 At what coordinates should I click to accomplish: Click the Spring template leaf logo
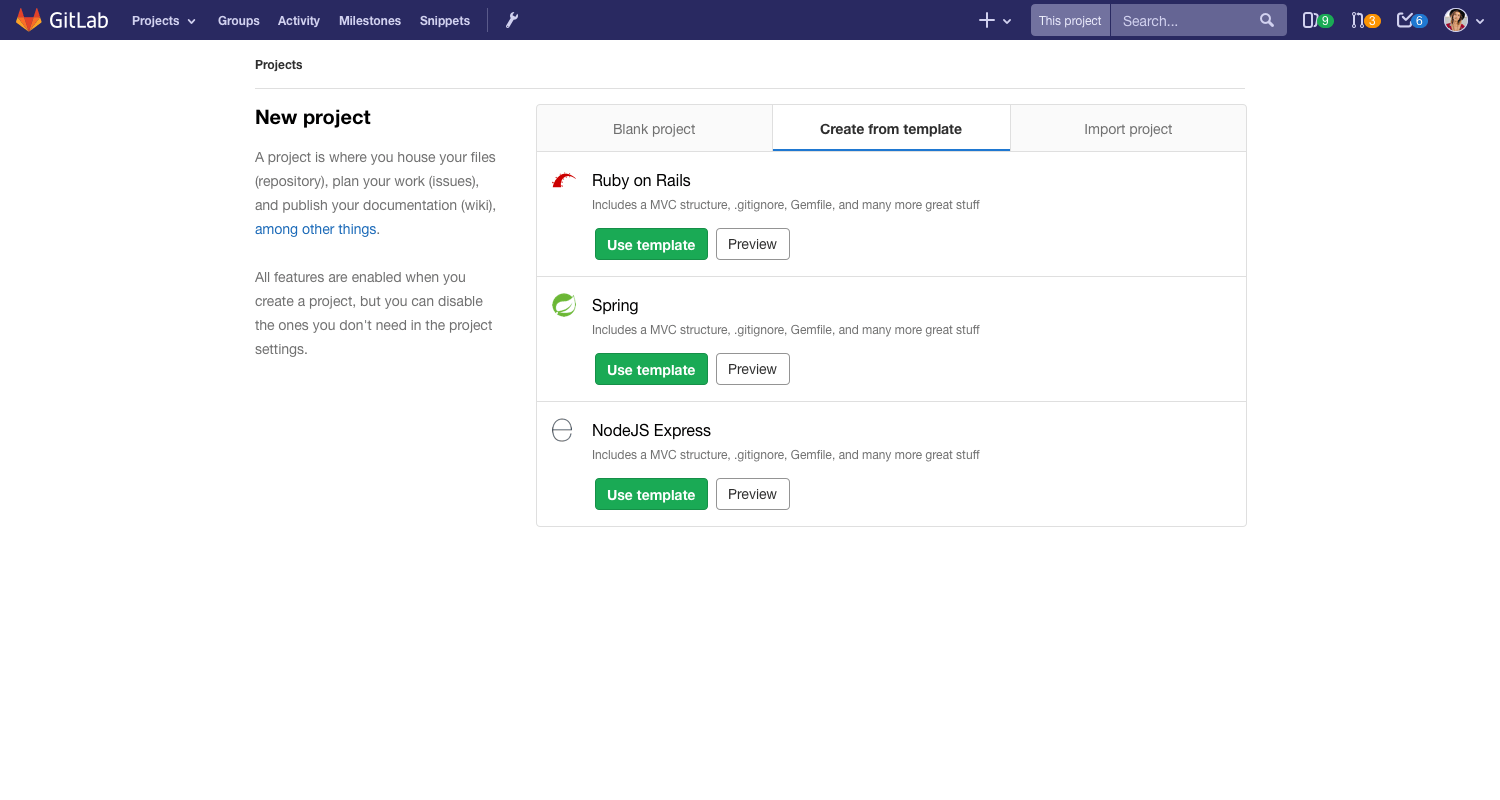[562, 305]
